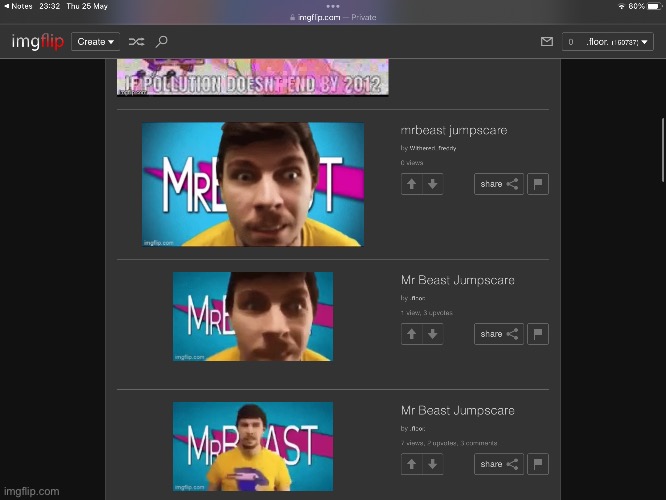
Task: Visit .floor profile on the 7-views post
Action: 418,429
